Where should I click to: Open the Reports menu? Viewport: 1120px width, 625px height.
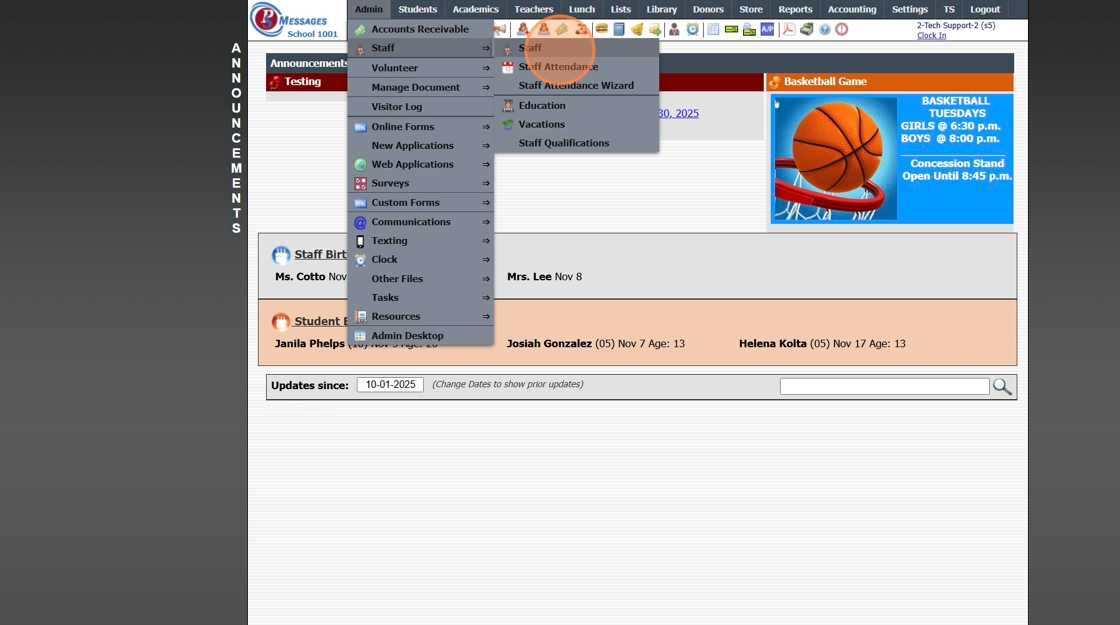[x=795, y=9]
